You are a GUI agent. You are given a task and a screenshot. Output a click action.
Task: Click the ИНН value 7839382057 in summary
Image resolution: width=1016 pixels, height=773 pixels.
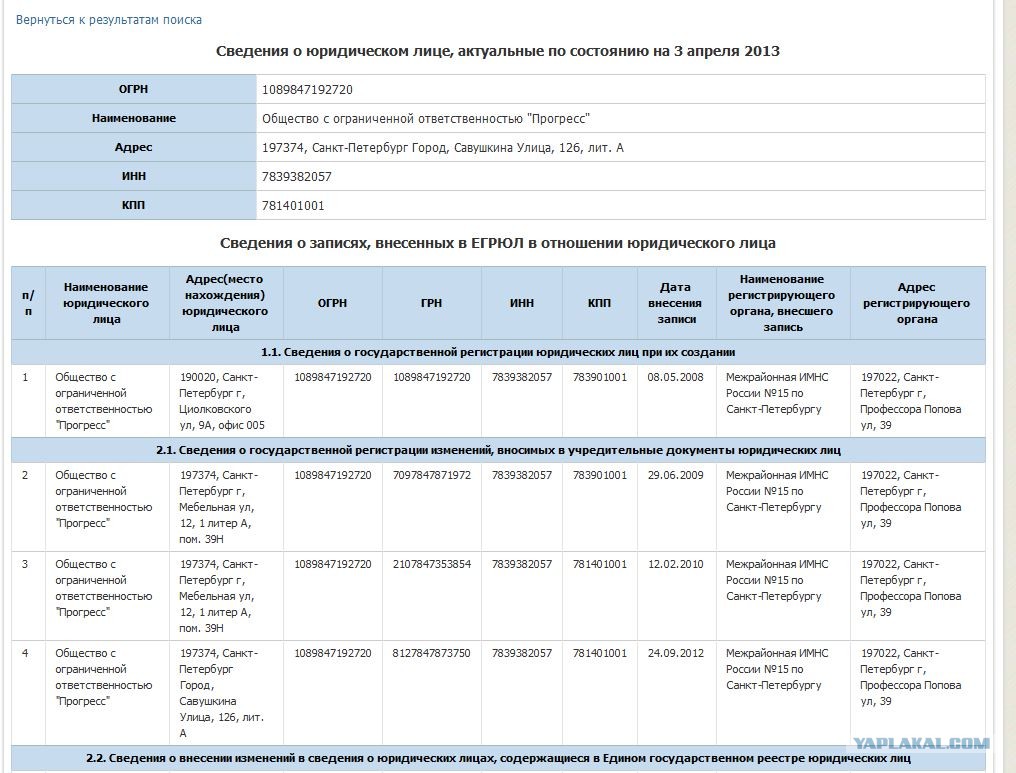tap(297, 177)
